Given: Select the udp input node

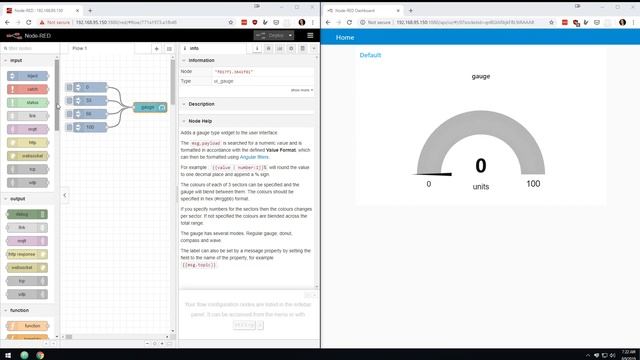Looking at the screenshot, I should 28,183.
